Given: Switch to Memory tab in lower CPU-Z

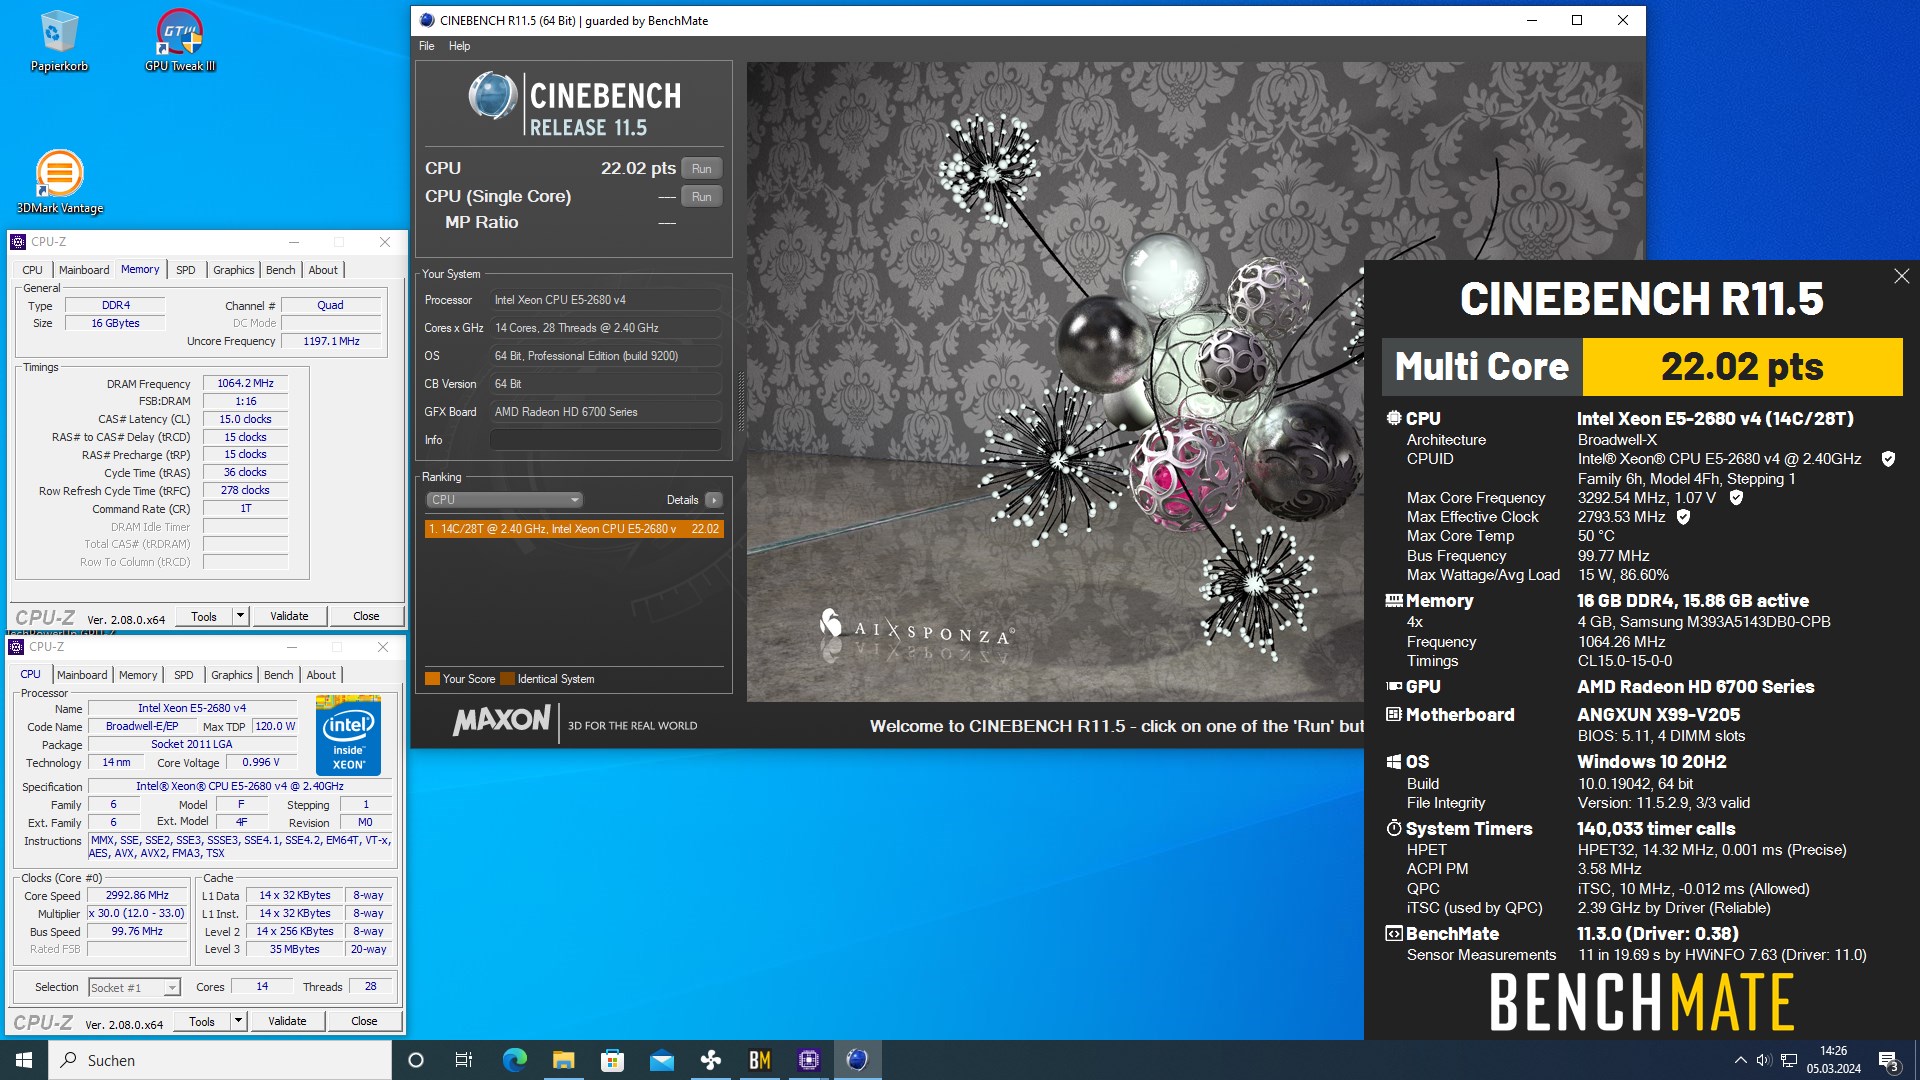Looking at the screenshot, I should 138,675.
